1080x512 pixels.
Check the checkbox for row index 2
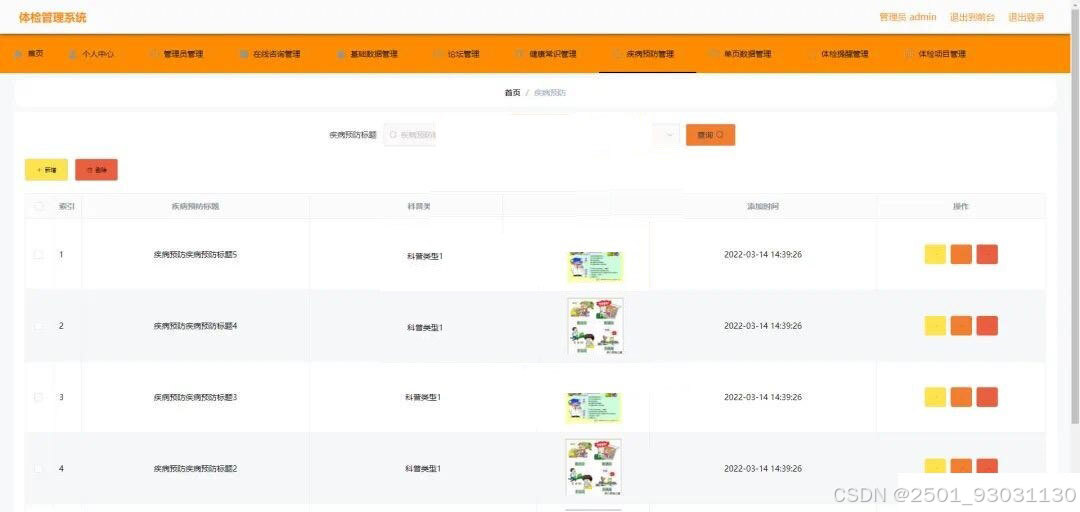[x=39, y=325]
